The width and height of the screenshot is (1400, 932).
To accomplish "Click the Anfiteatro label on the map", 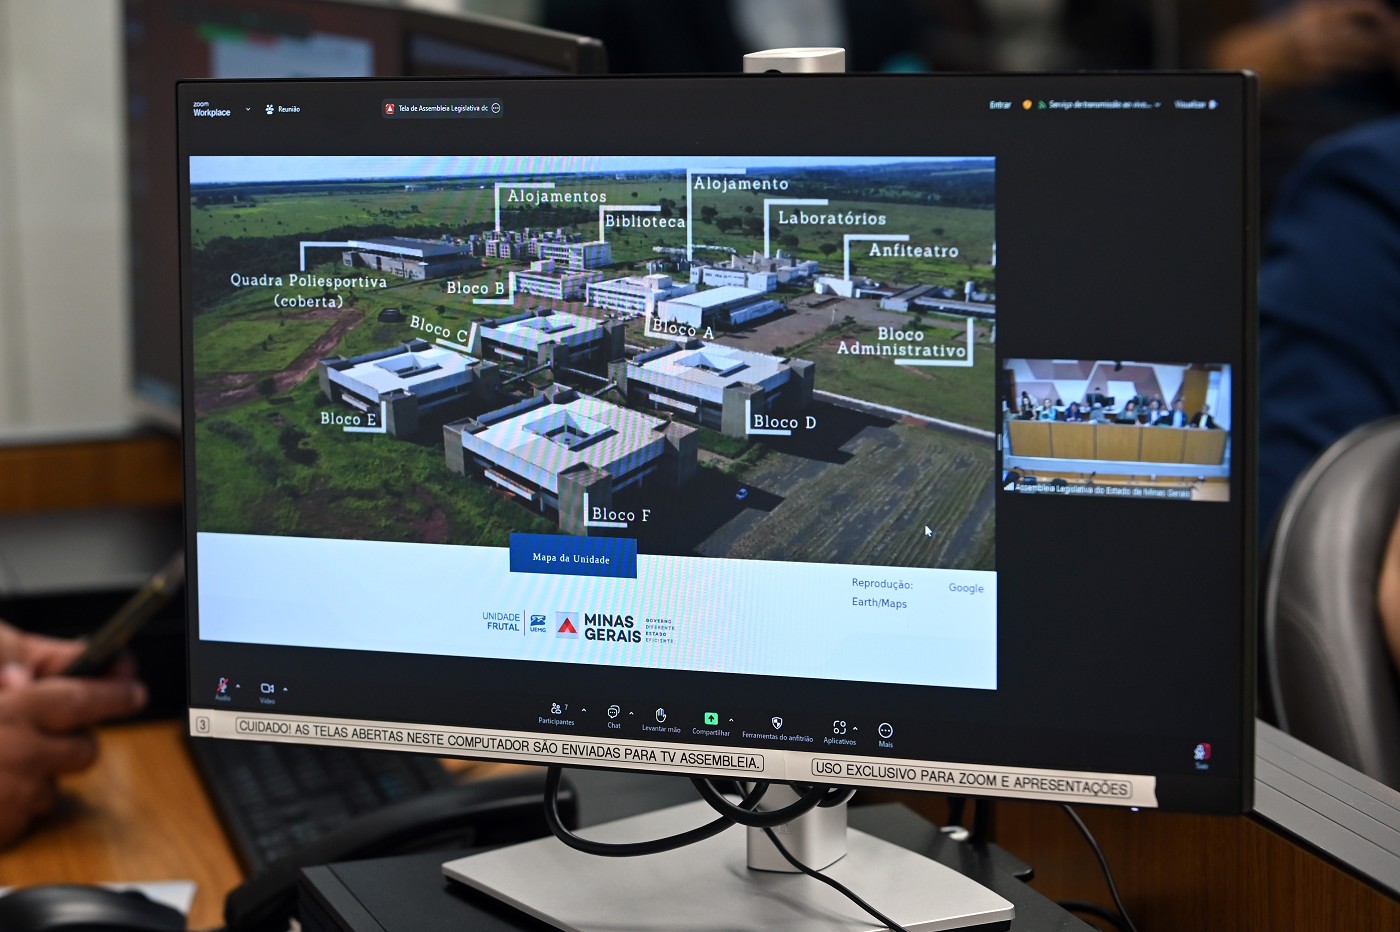I will click(x=913, y=250).
